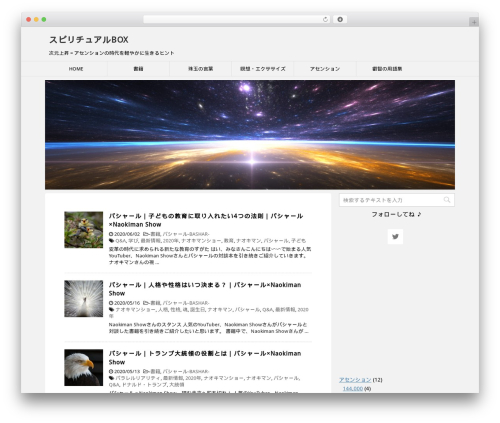Click the browser address bar
This screenshot has width=500, height=423.
[237, 19]
